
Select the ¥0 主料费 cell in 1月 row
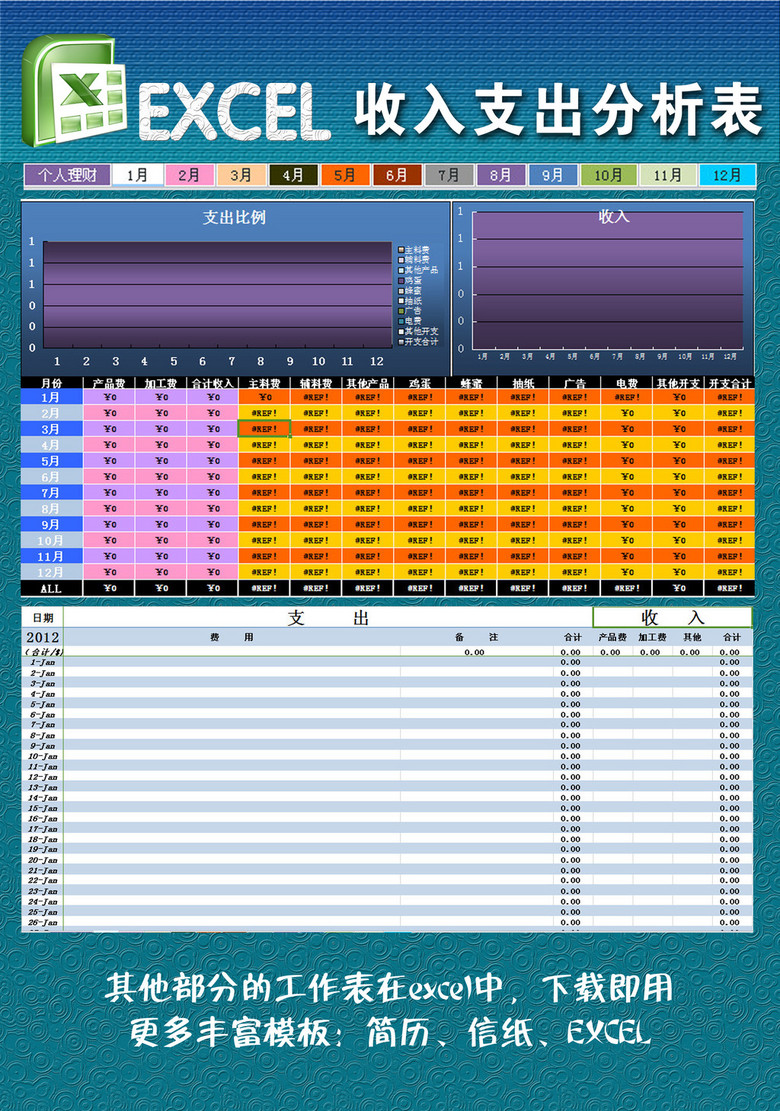coord(264,397)
